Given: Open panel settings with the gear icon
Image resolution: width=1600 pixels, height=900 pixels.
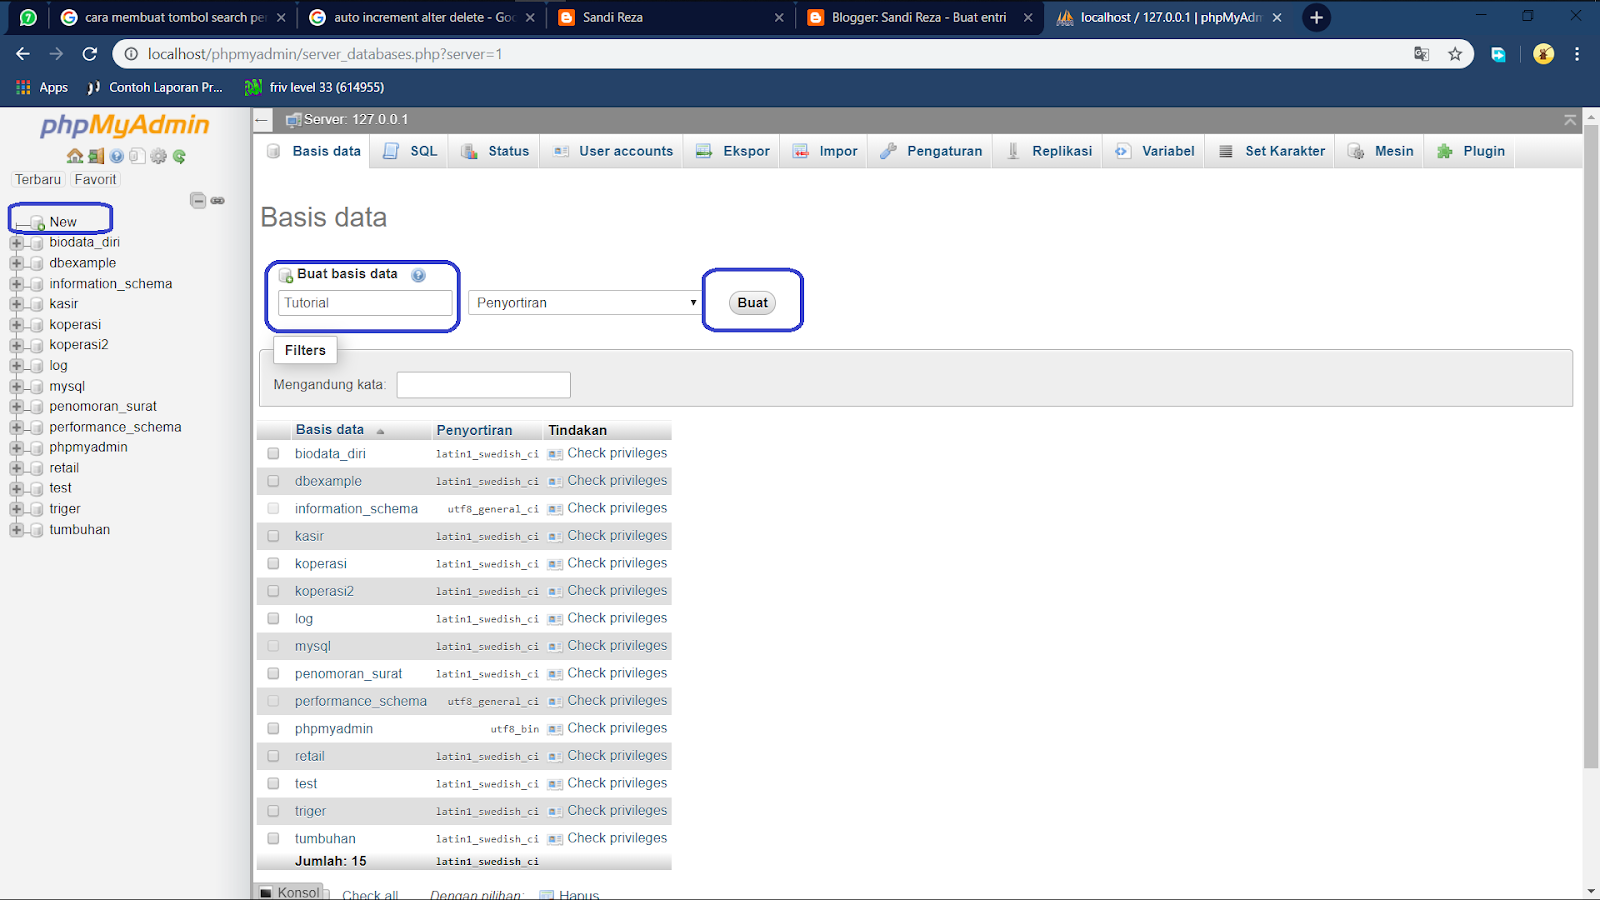Looking at the screenshot, I should [x=158, y=156].
